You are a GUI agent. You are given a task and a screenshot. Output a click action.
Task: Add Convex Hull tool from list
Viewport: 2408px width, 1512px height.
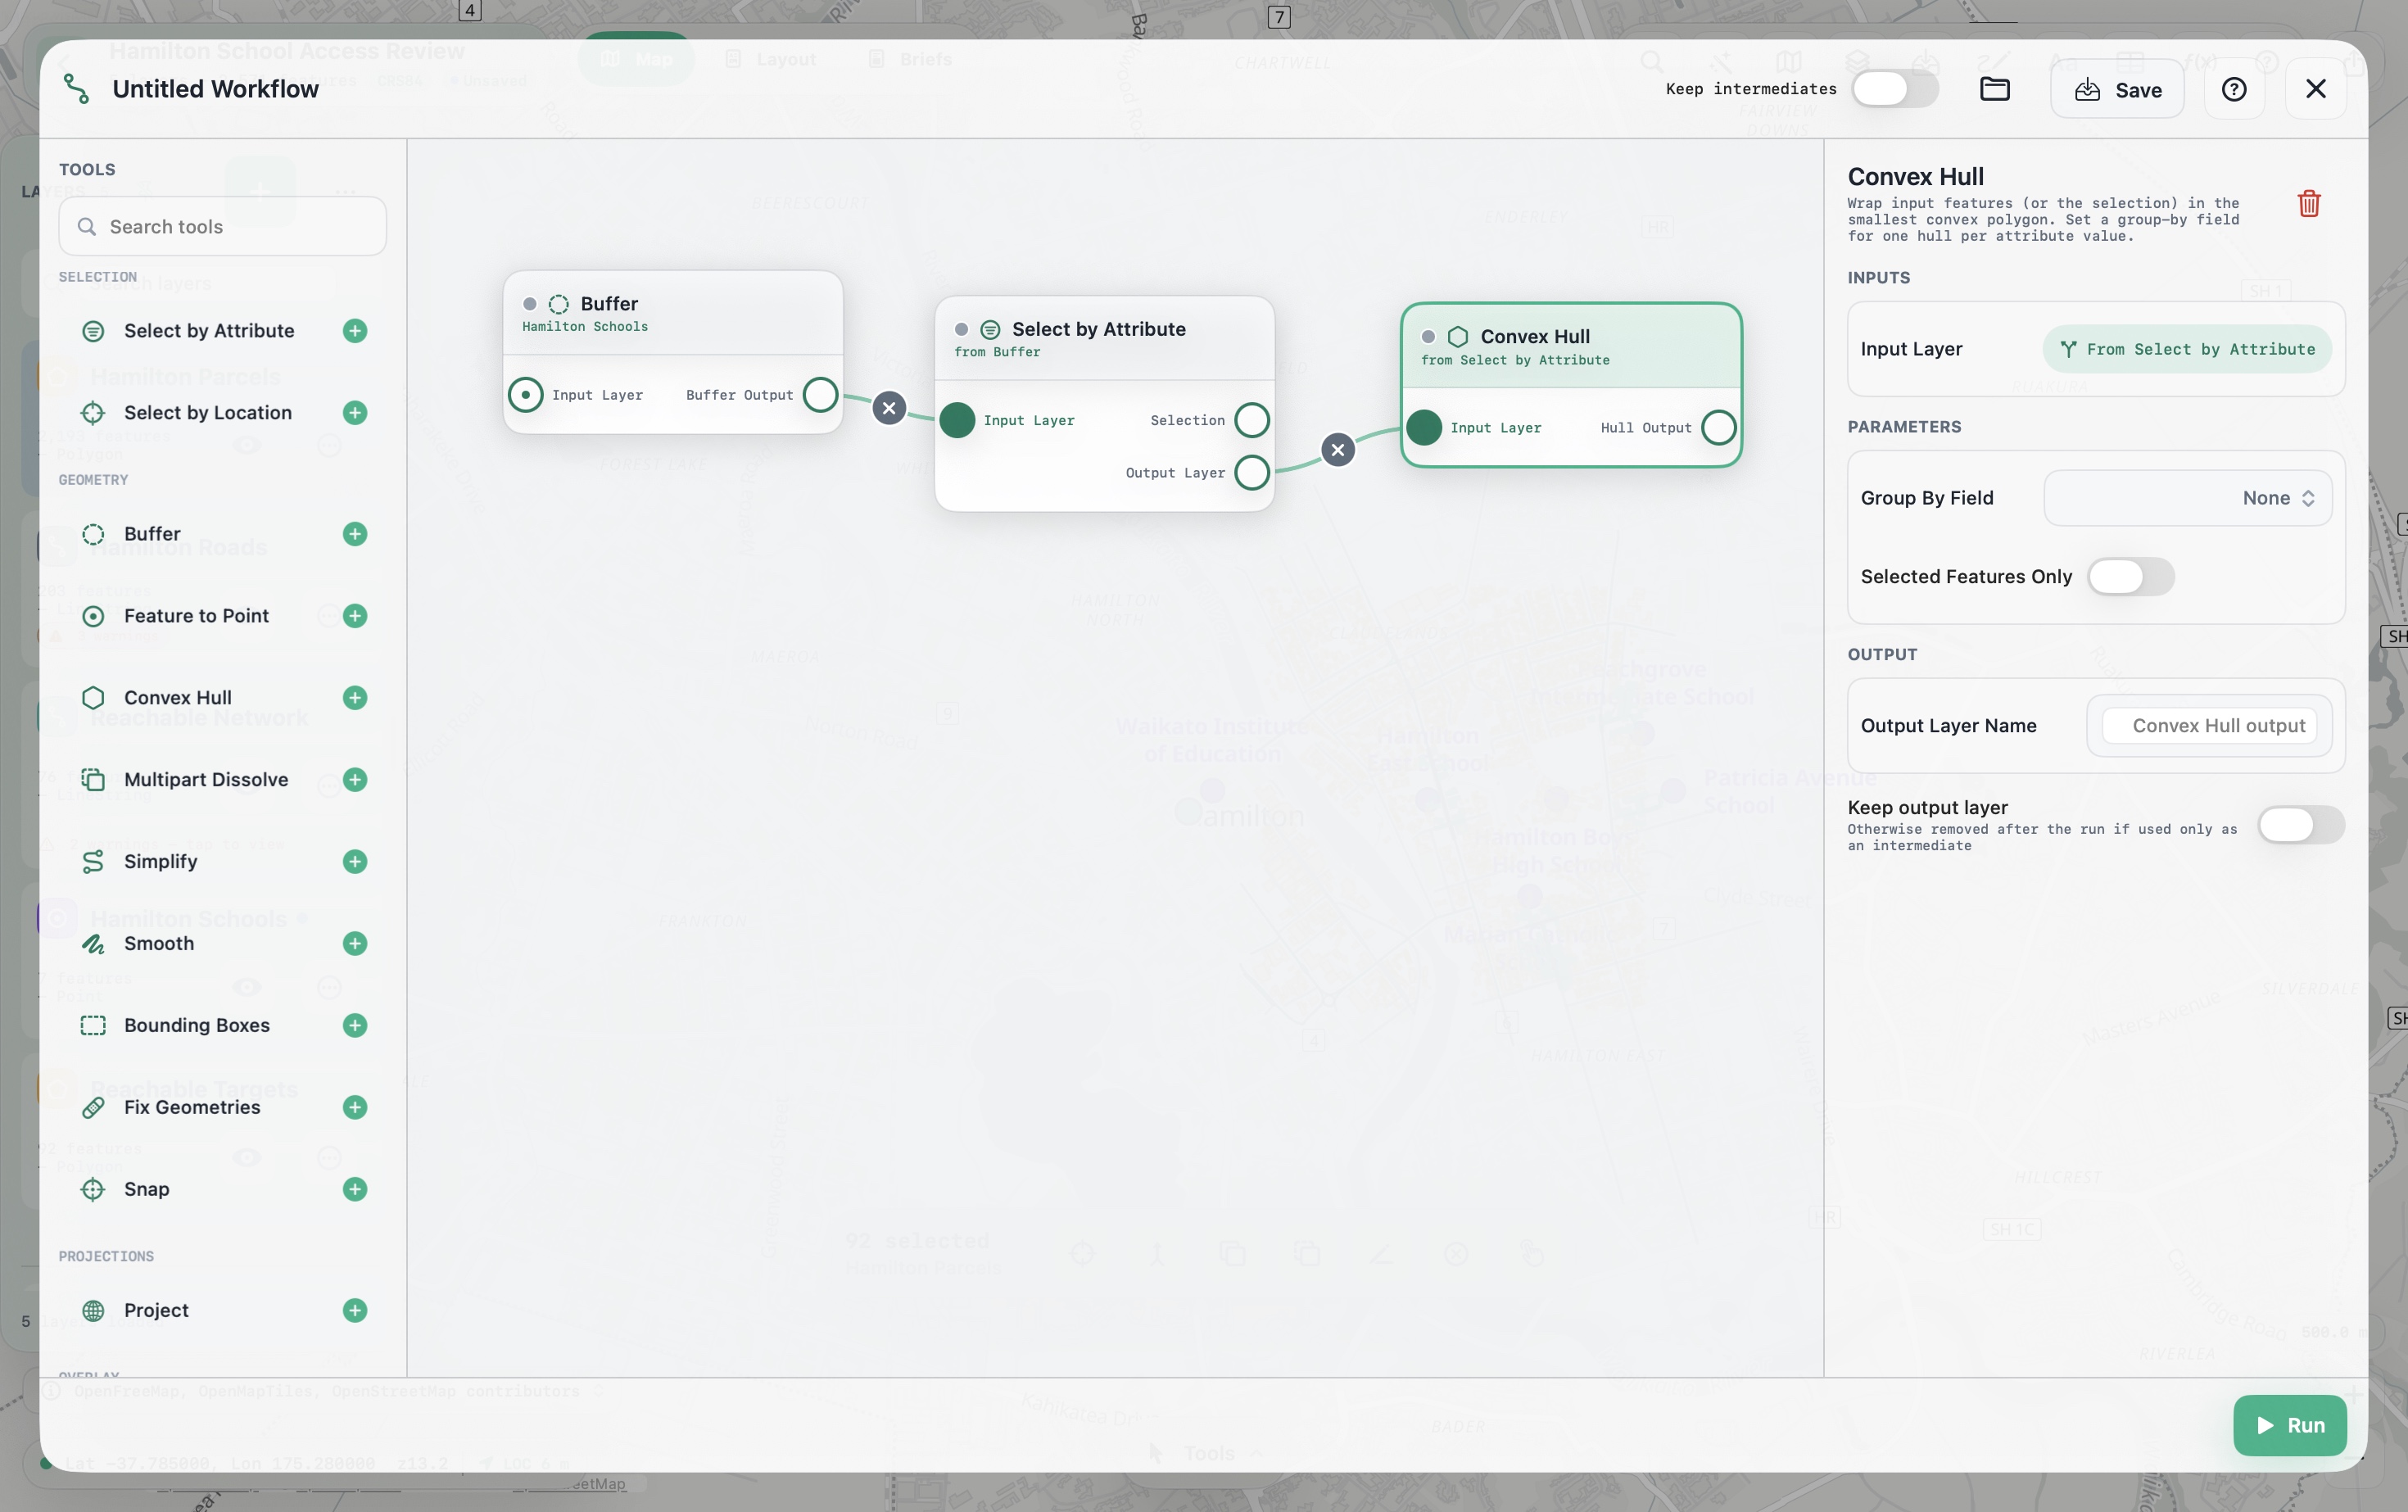[x=355, y=698]
